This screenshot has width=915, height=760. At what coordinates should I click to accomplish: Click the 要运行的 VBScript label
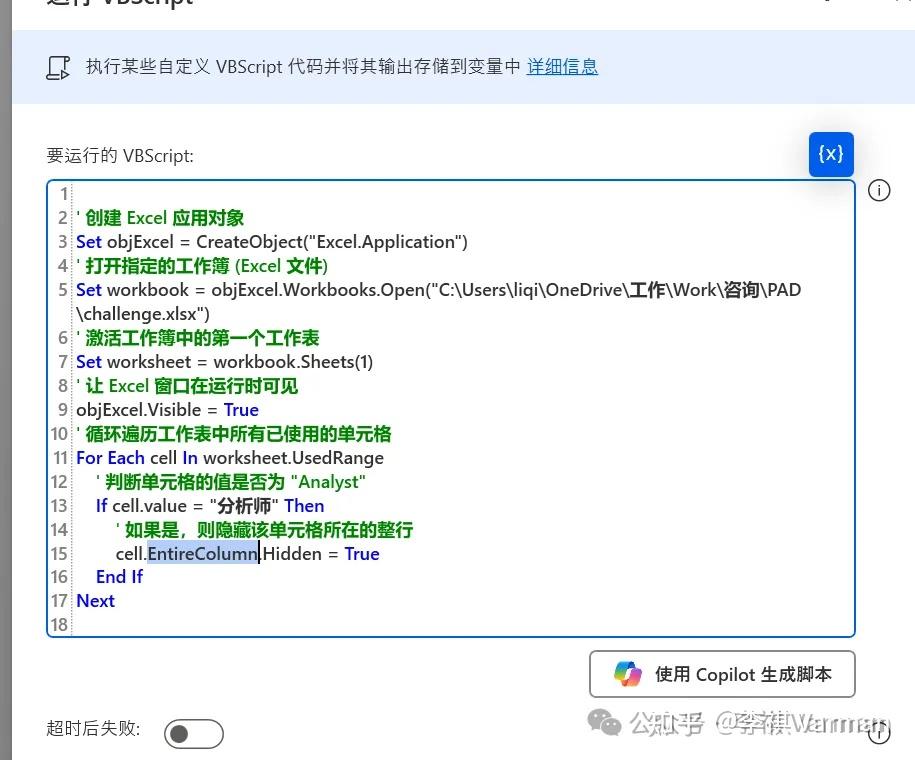[x=116, y=155]
